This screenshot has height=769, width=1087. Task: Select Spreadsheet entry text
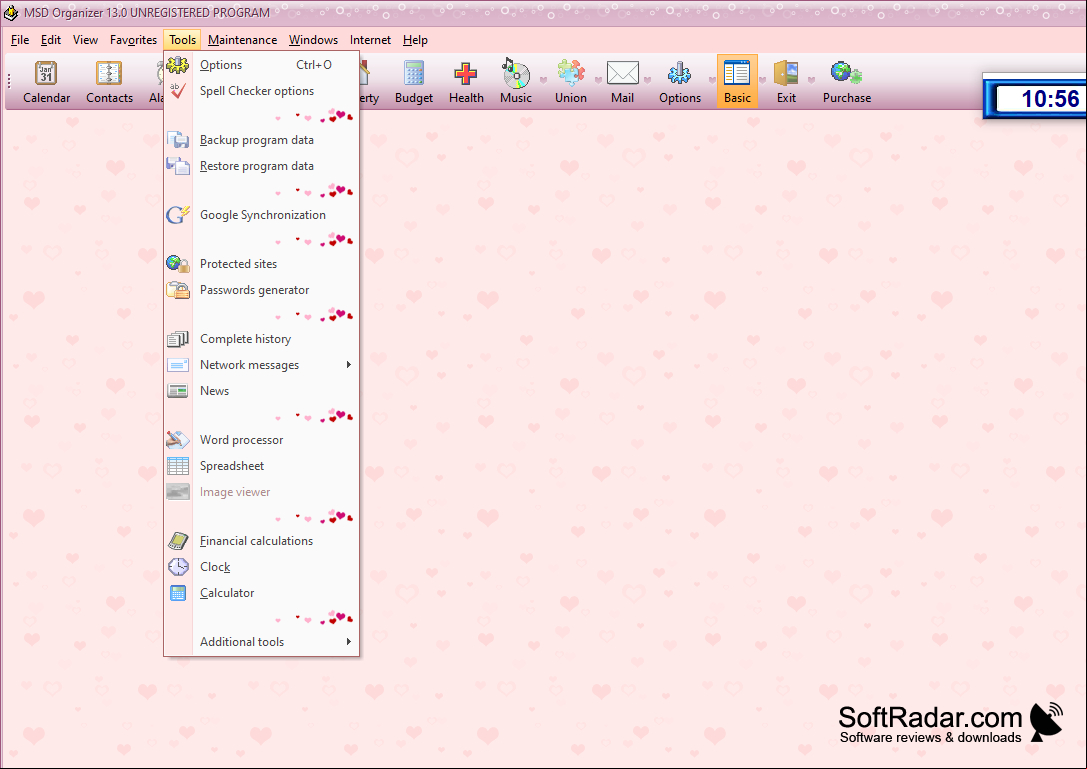(232, 466)
